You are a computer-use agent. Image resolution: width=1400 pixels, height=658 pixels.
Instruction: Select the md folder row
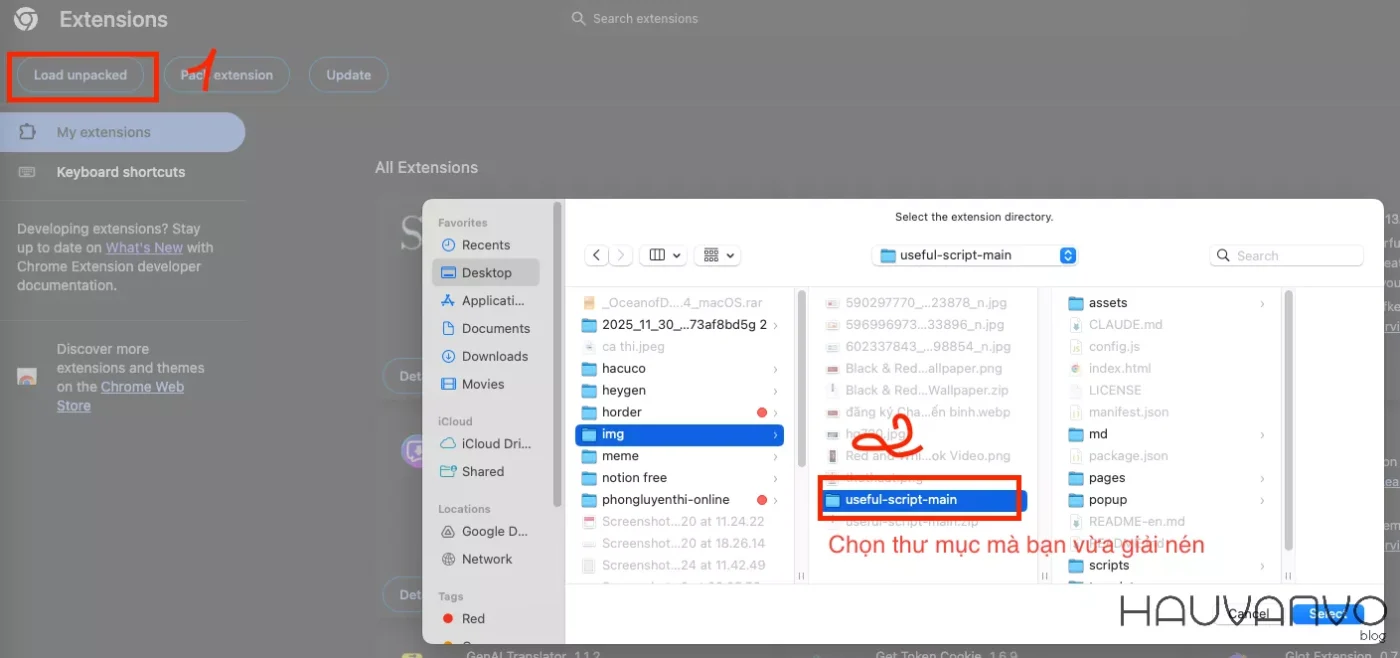(x=1167, y=434)
